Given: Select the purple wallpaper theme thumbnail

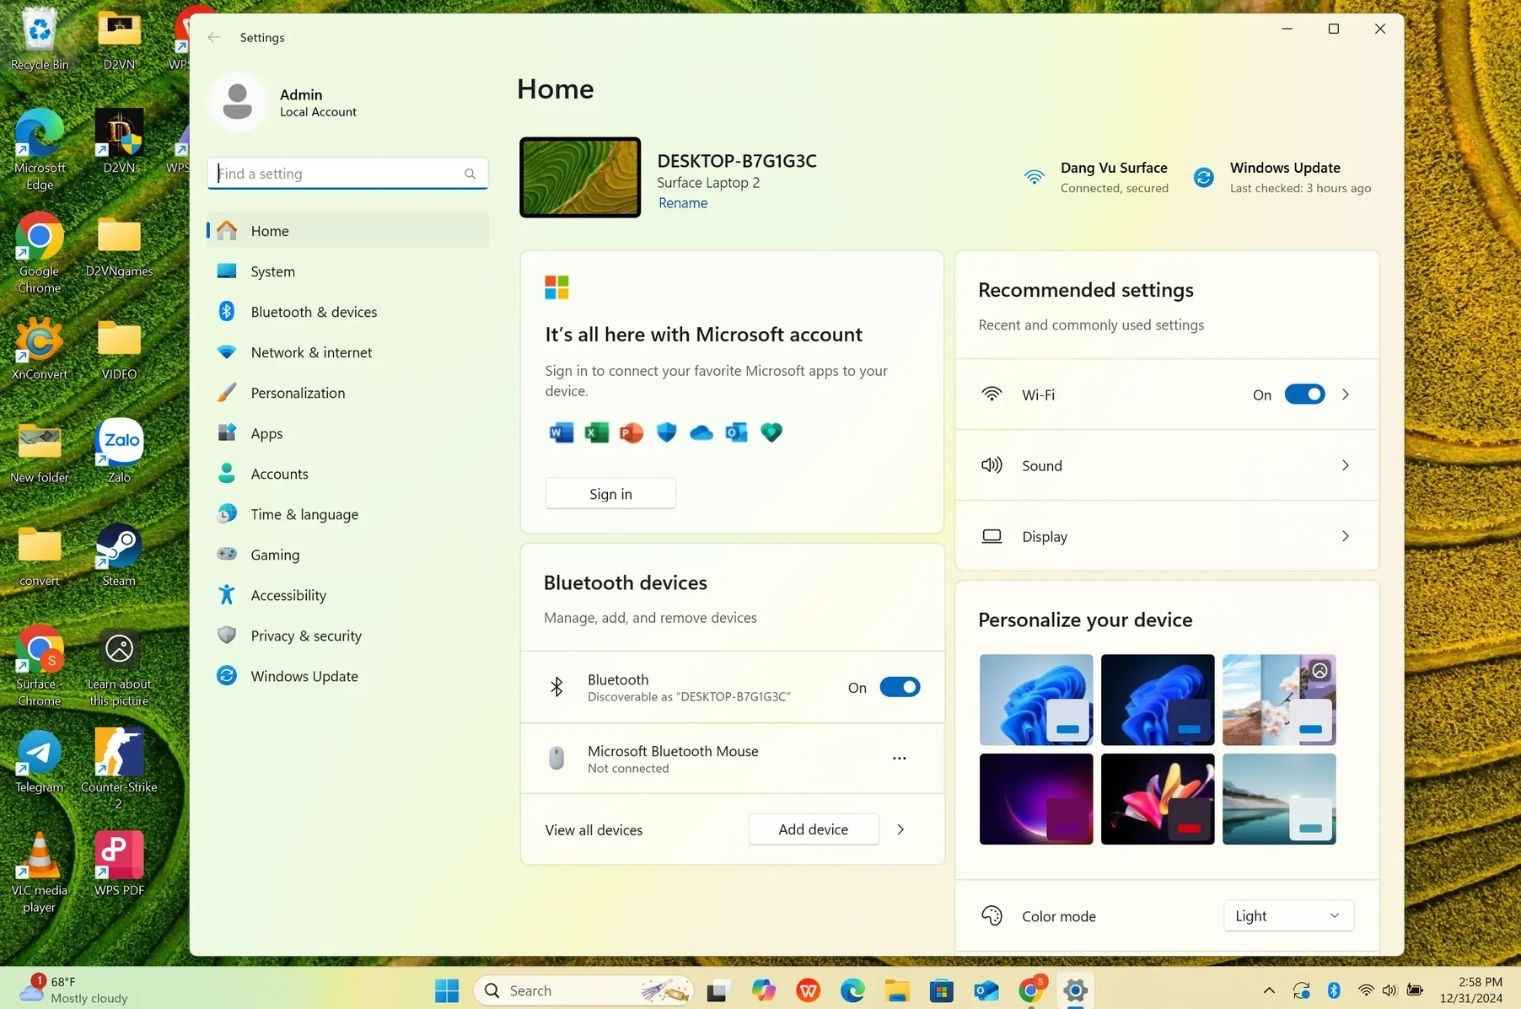Looking at the screenshot, I should [x=1036, y=798].
